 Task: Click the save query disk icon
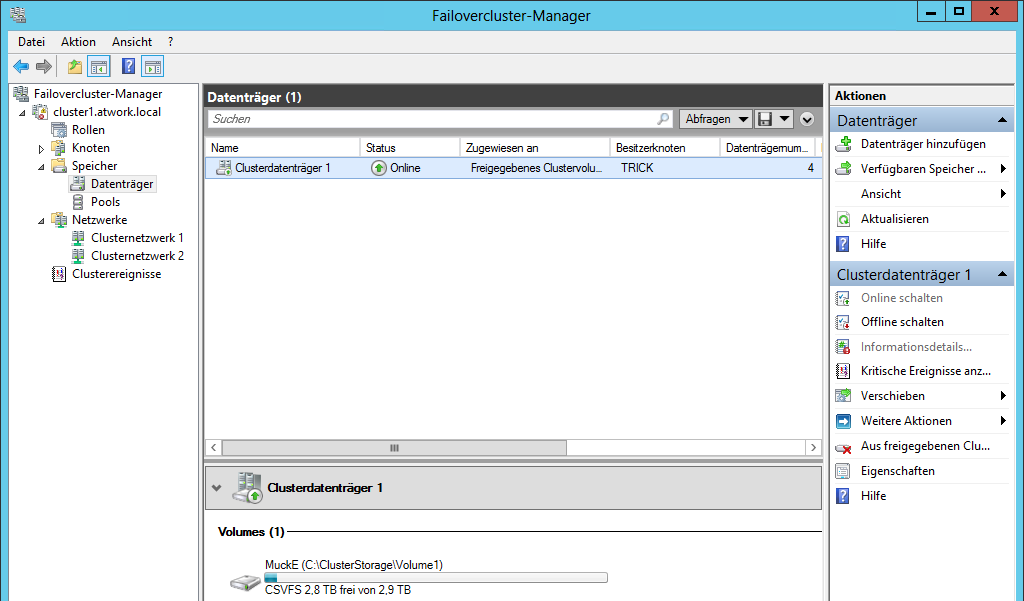pos(765,119)
